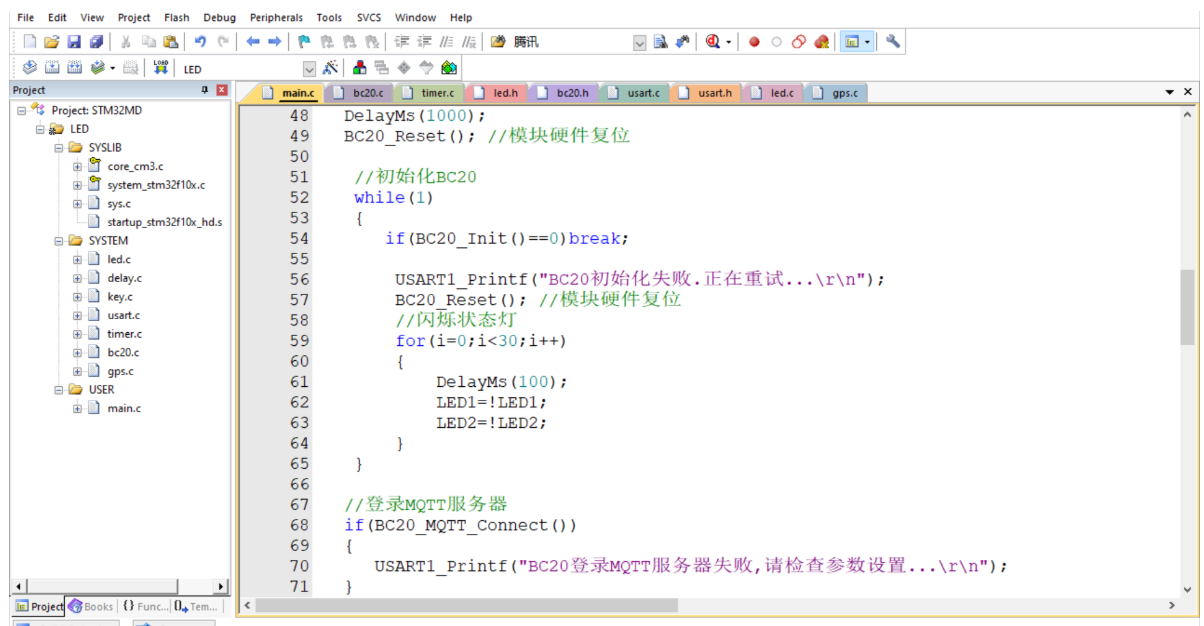The image size is (1204, 626).
Task: Click the 腾讯 find text field
Action: coord(570,42)
